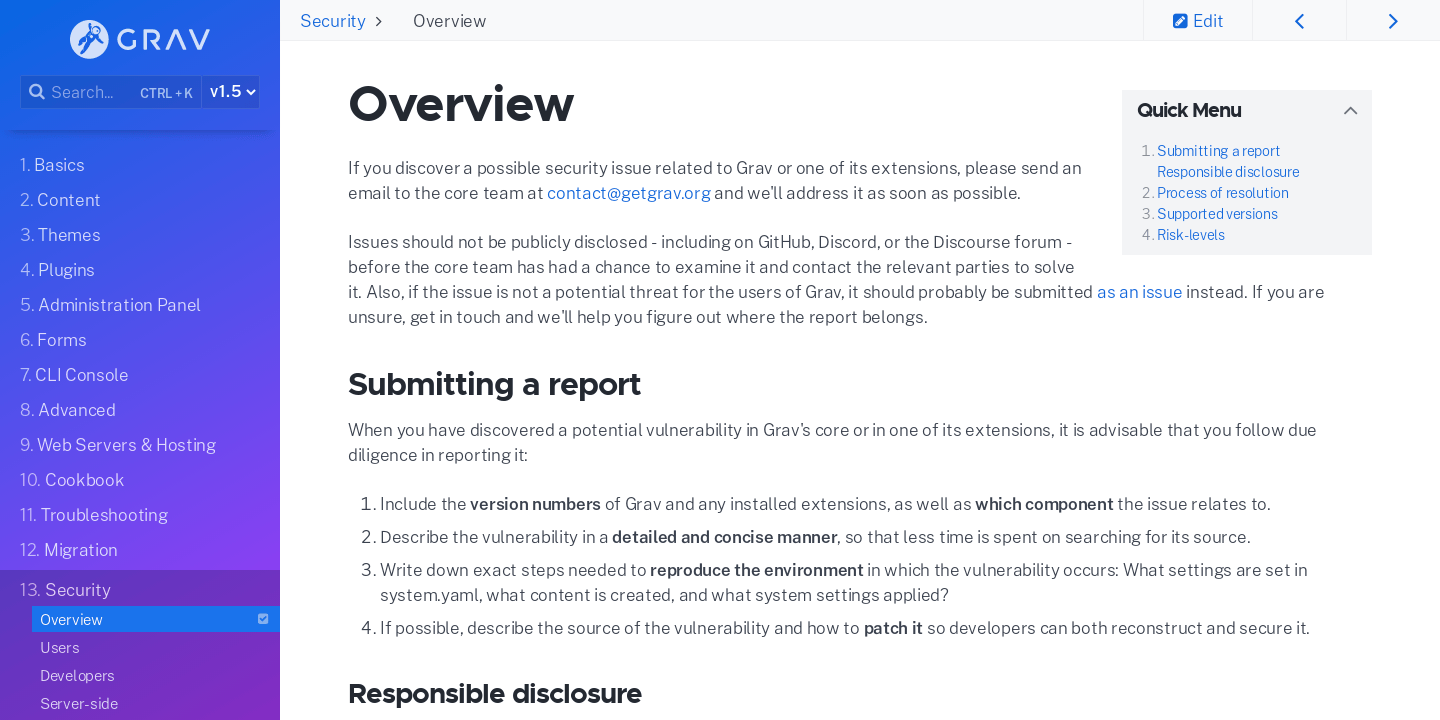Click the checkmark icon on the Overview sidebar entry
Screen dimensions: 1440x720
[264, 618]
